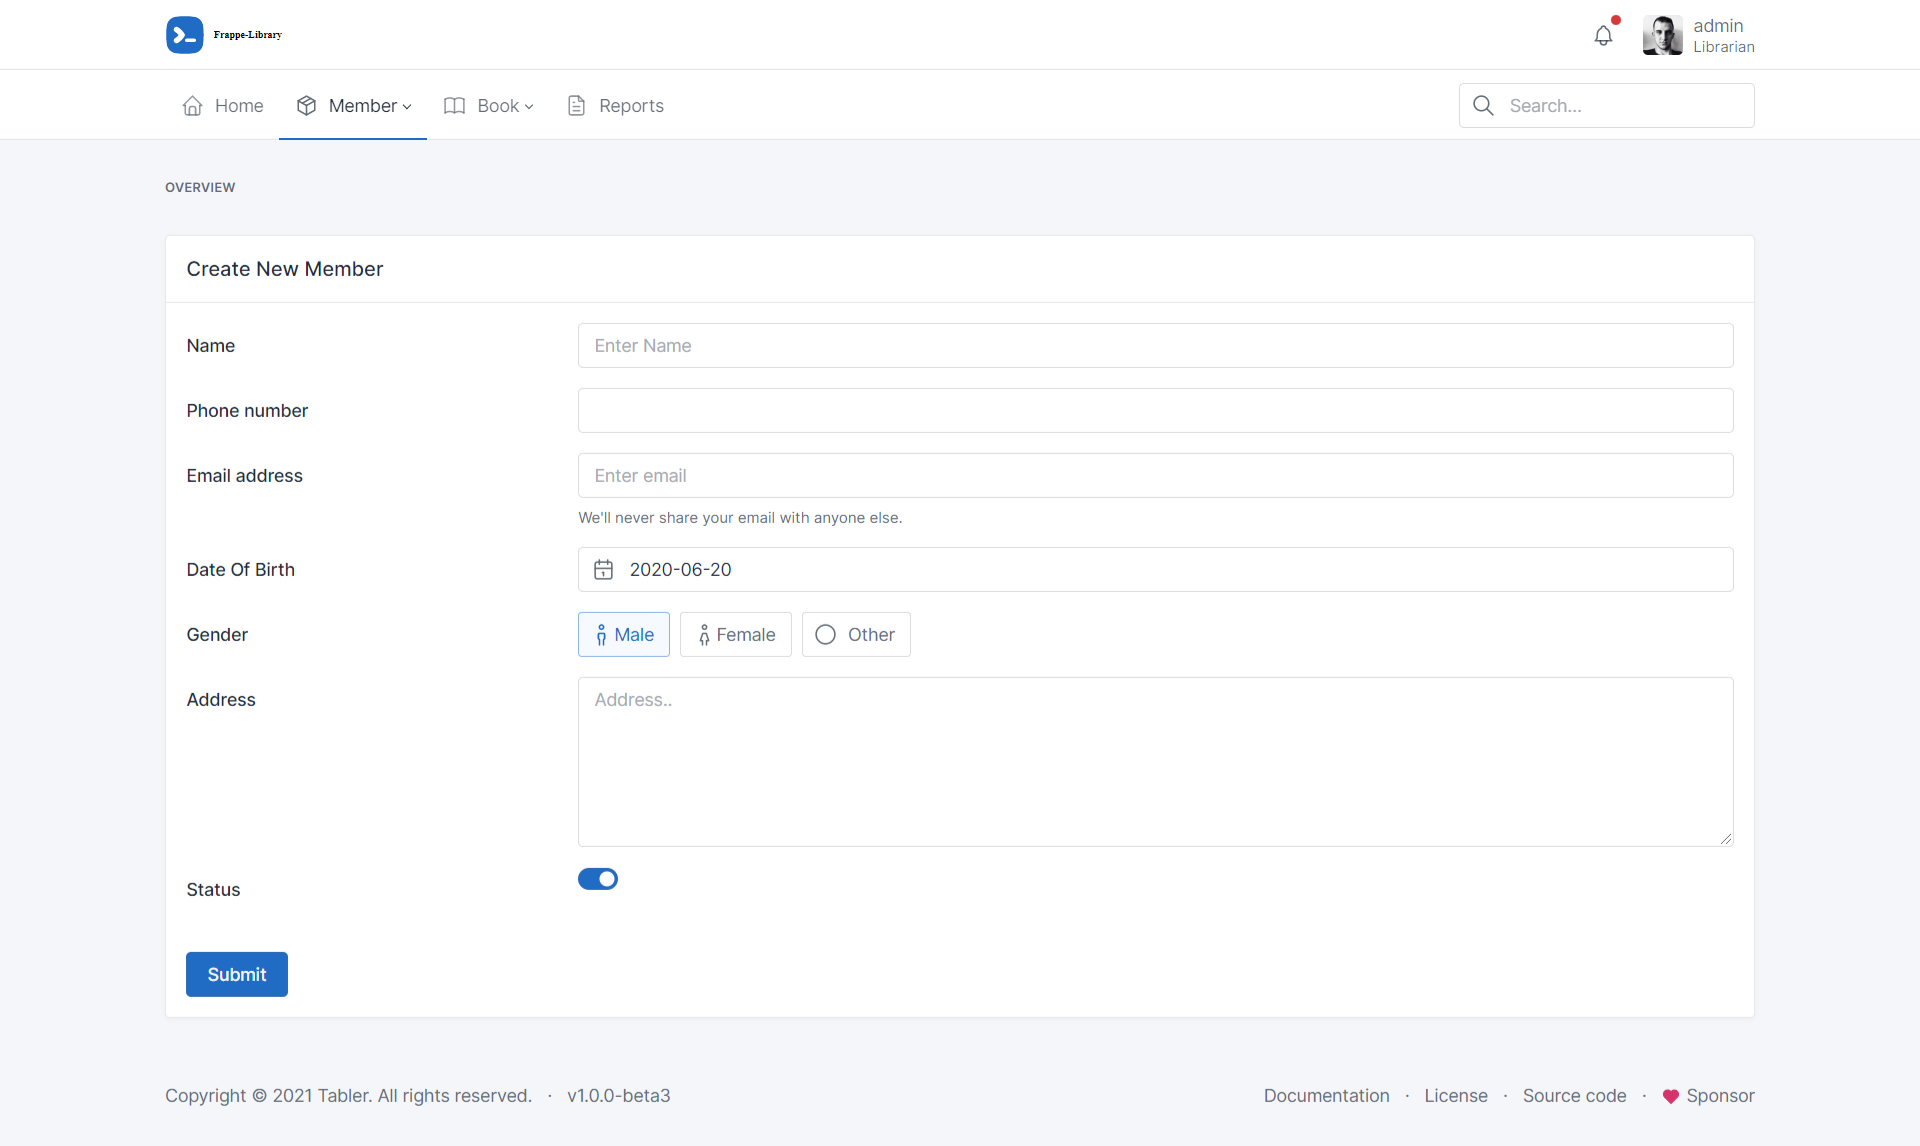Select Male gender option
1920x1146 pixels.
coord(624,635)
